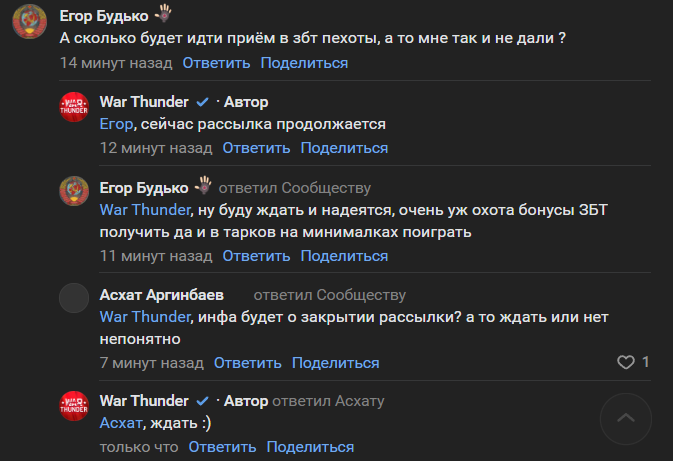Click the 'Асхат' mention in last reply

tap(121, 423)
